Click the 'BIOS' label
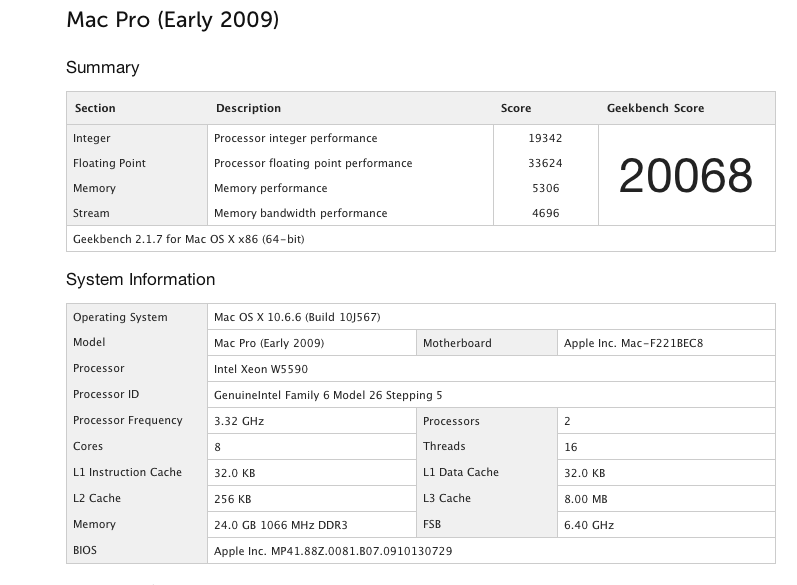Image resolution: width=797 pixels, height=585 pixels. pyautogui.click(x=85, y=549)
